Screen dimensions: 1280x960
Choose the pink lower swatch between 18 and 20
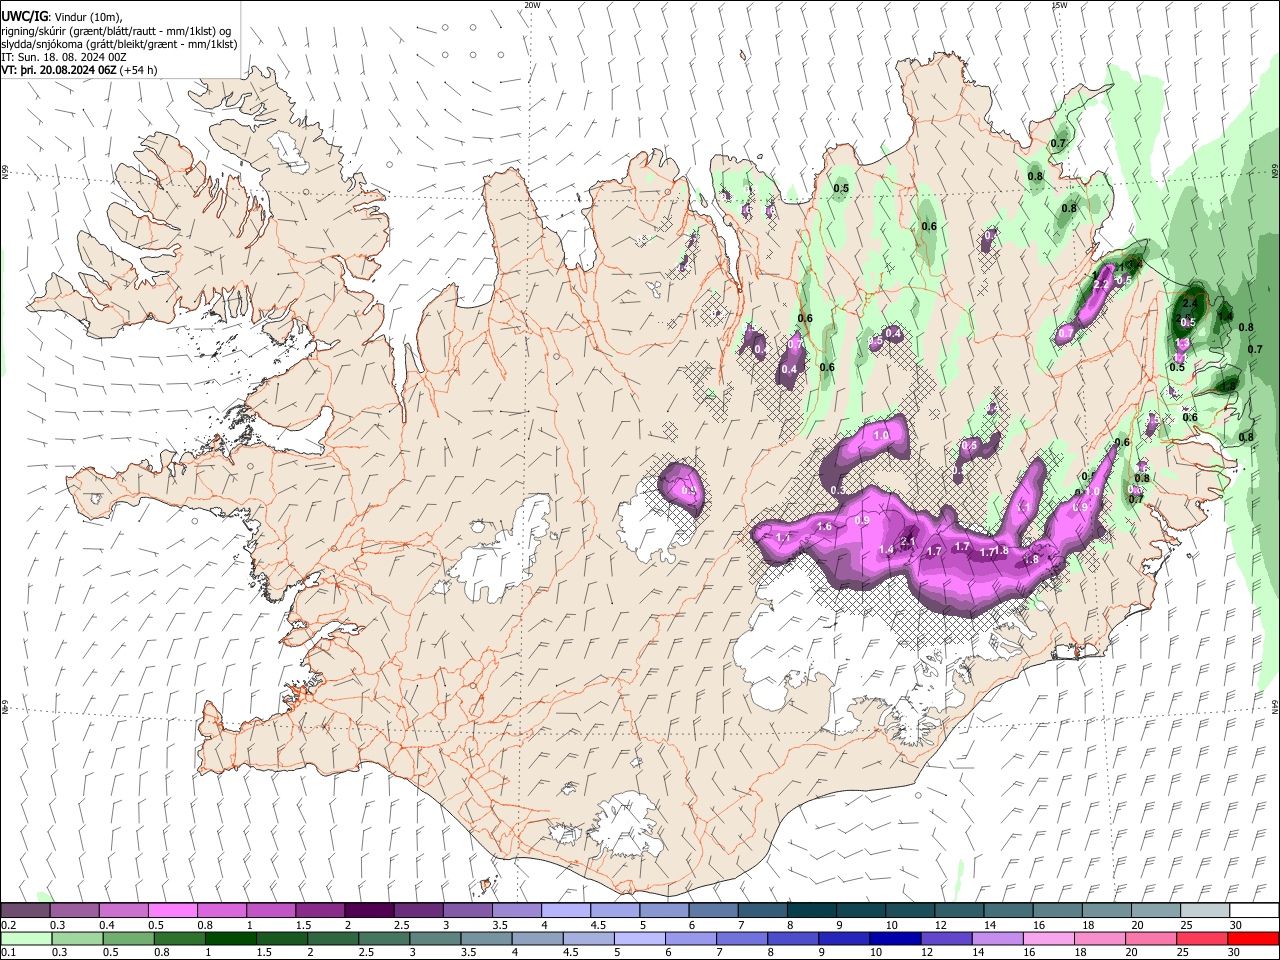(1100, 938)
